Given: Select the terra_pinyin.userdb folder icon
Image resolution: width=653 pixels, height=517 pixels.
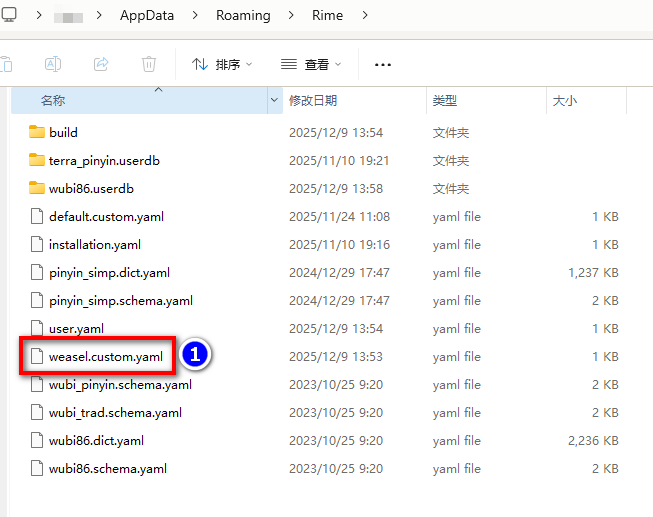Looking at the screenshot, I should click(x=37, y=160).
